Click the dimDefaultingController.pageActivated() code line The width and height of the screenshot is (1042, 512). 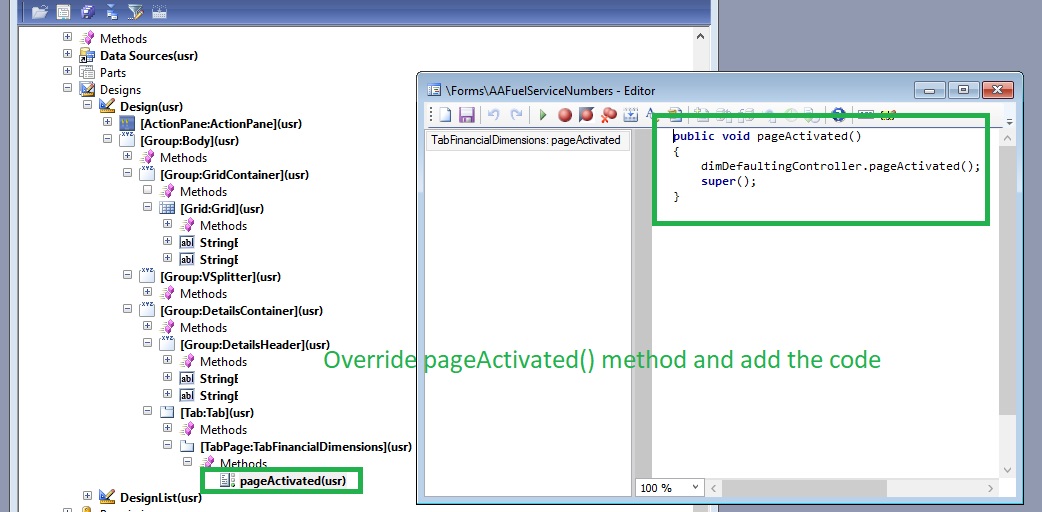[841, 166]
